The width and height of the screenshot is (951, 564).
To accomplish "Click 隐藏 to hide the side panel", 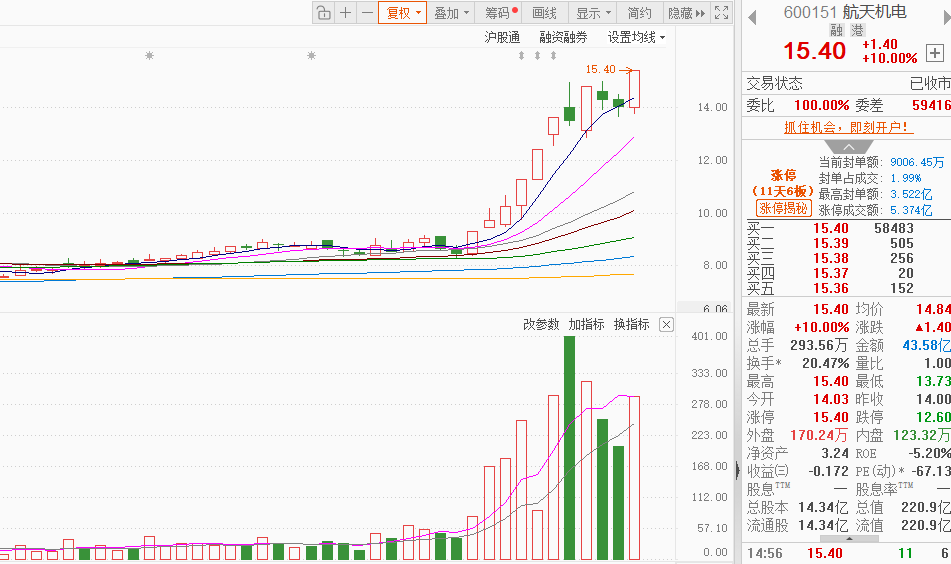I will coord(686,13).
